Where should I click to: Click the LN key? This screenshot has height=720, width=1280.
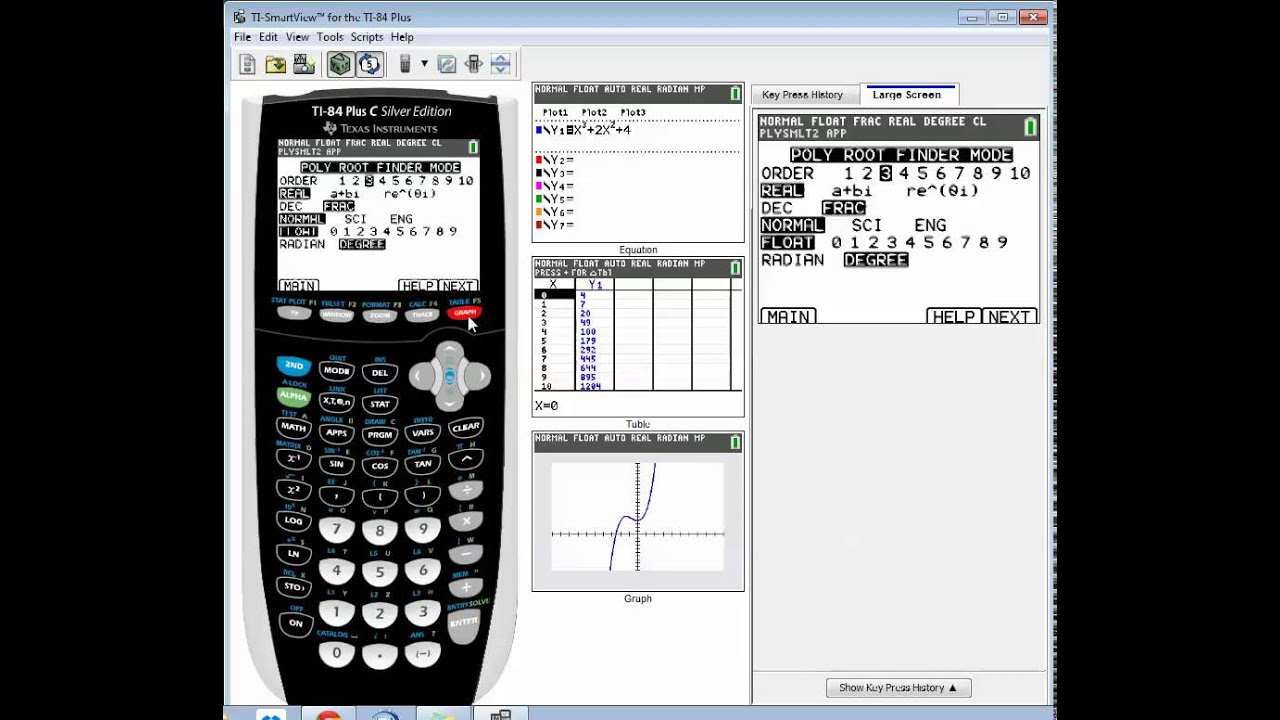click(293, 552)
